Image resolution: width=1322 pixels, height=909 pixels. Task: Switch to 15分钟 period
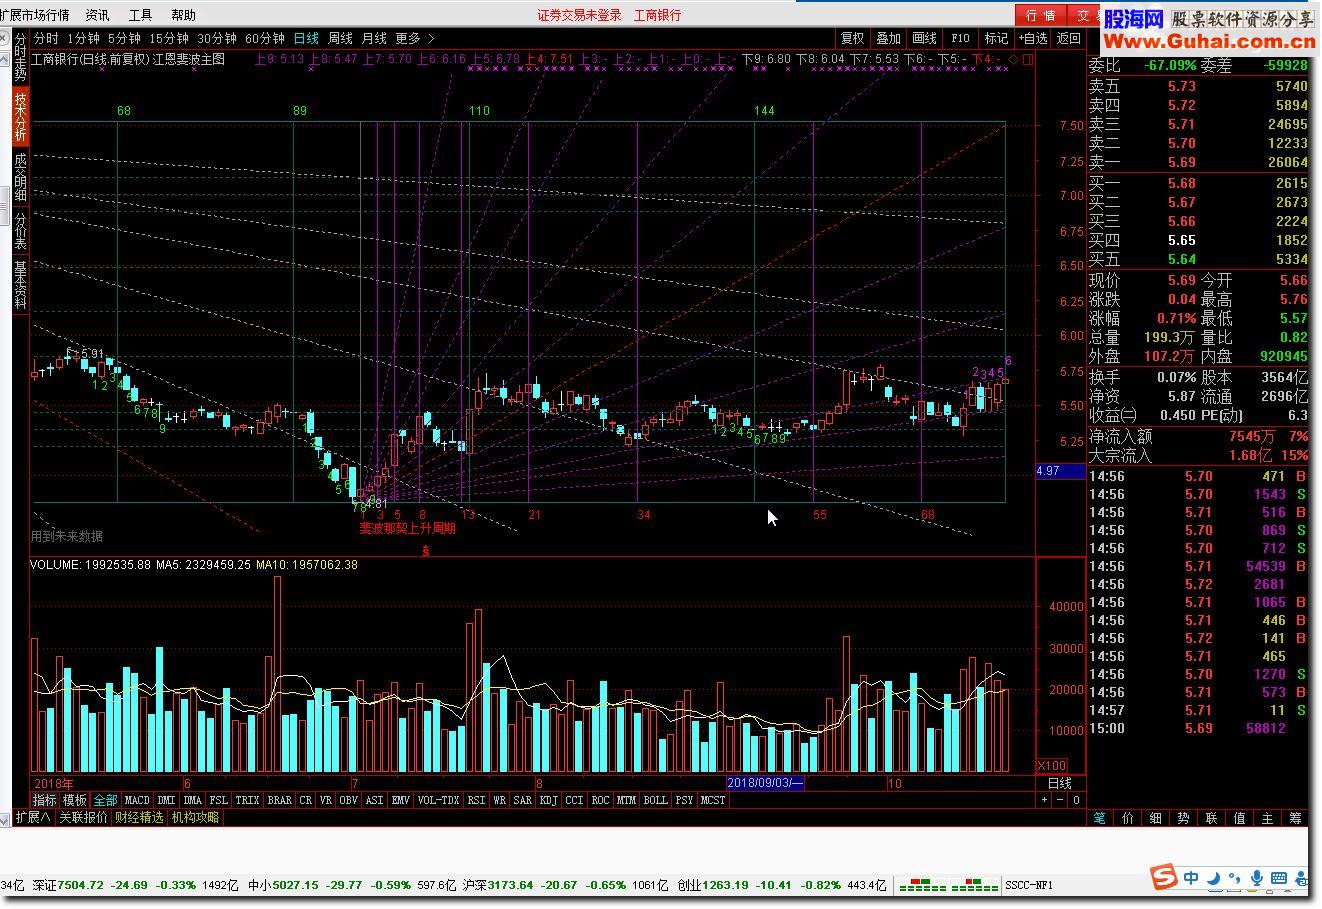pos(168,38)
